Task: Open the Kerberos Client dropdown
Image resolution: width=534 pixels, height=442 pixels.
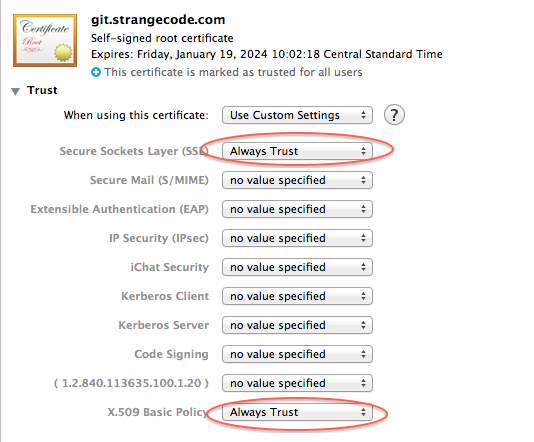Action: (297, 296)
